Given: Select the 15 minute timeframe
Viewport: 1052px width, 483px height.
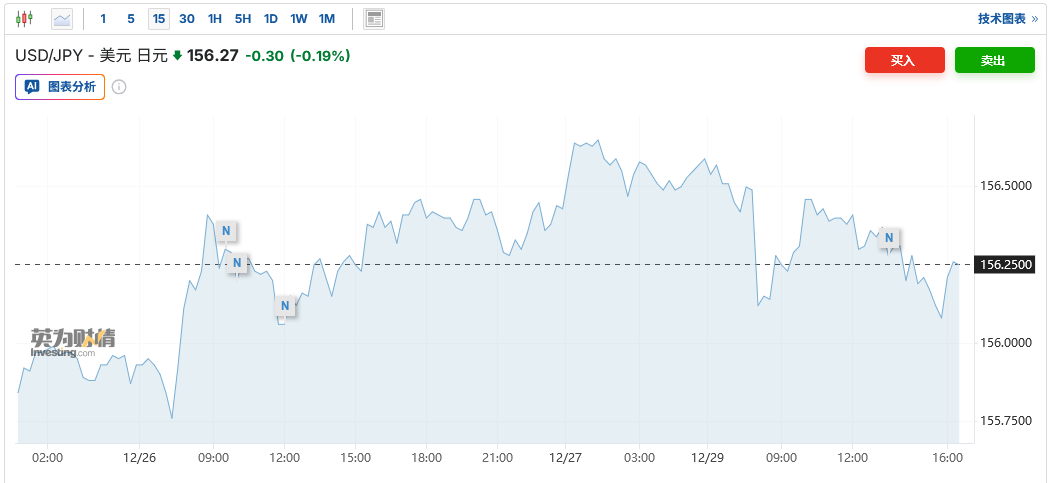Looking at the screenshot, I should click(x=159, y=18).
